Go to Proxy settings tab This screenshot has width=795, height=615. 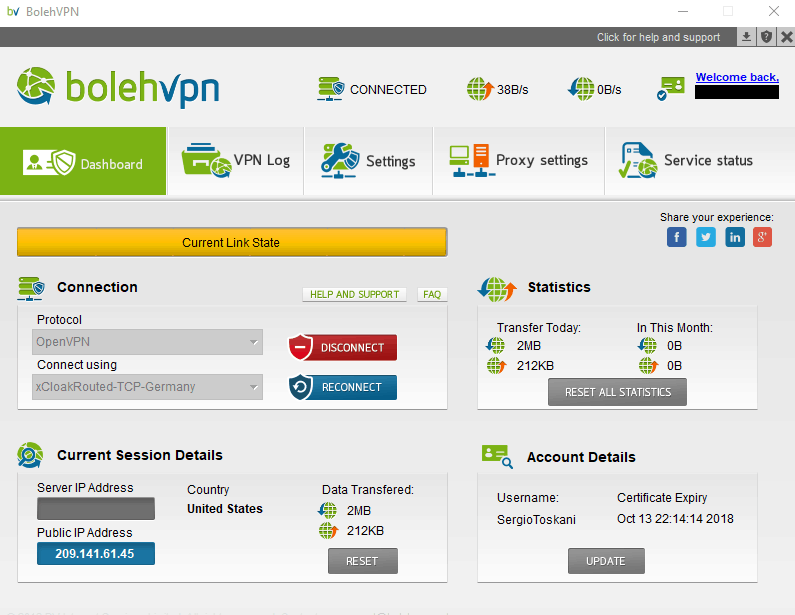[519, 161]
